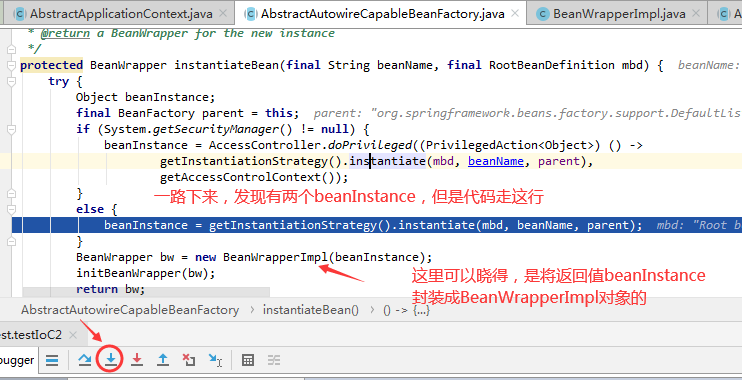This screenshot has height=380, width=742.
Task: Click the doPrivileged method call
Action: pyautogui.click(x=370, y=145)
